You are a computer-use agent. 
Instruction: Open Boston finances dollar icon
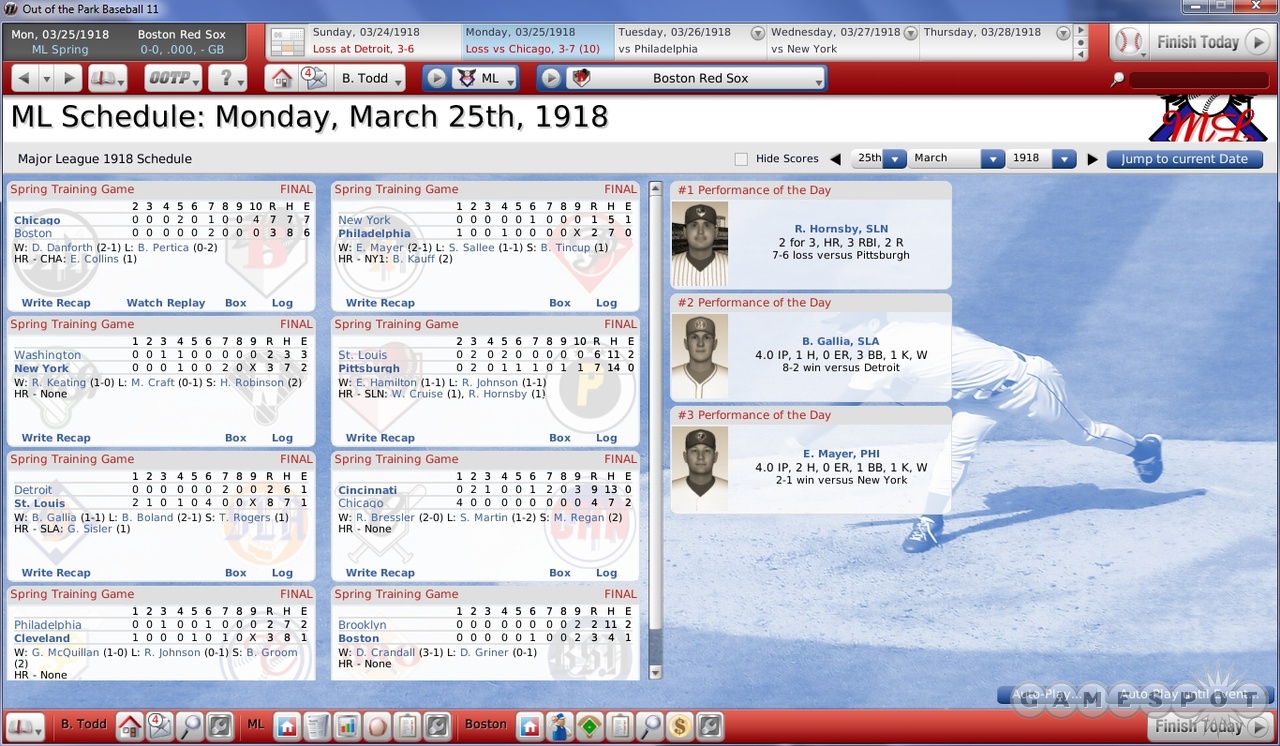(x=679, y=725)
